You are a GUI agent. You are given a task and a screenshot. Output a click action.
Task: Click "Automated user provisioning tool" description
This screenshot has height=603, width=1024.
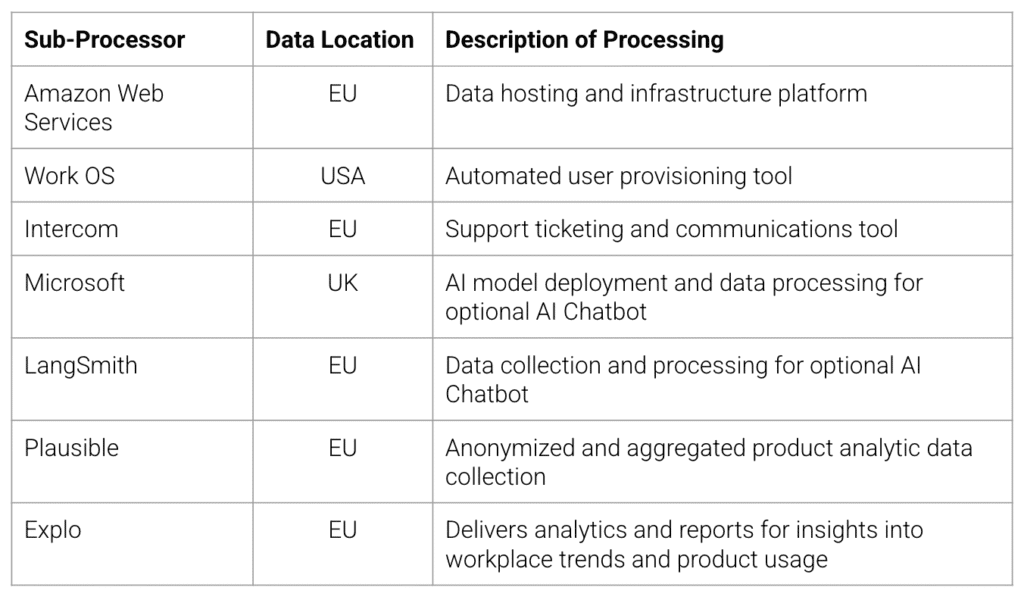pyautogui.click(x=618, y=176)
